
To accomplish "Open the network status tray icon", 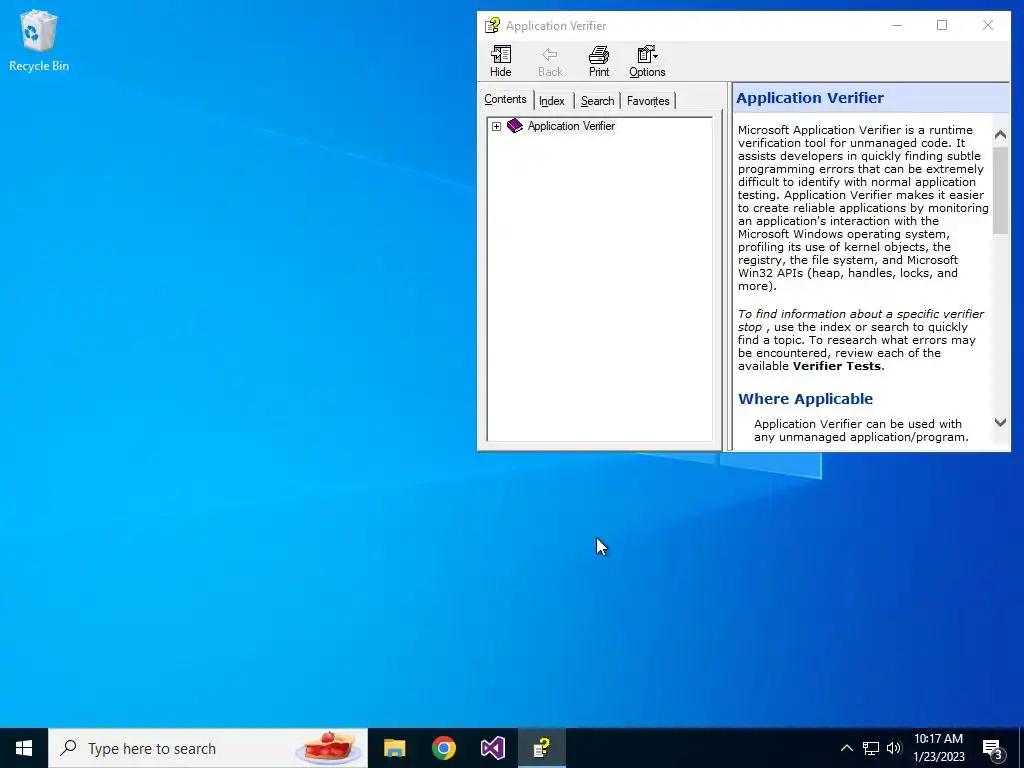I will [871, 748].
